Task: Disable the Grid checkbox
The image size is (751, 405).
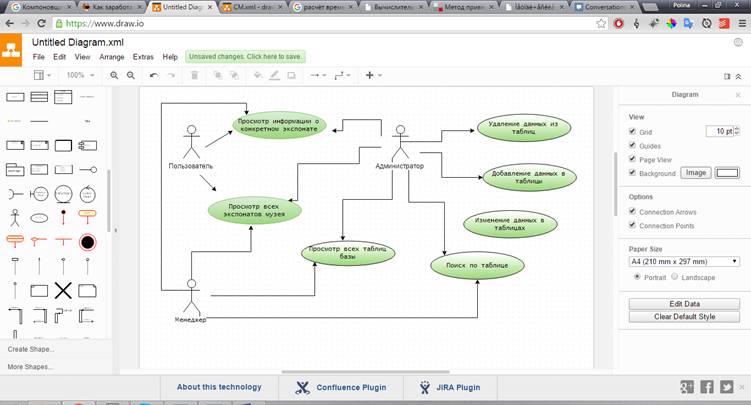Action: pos(631,131)
